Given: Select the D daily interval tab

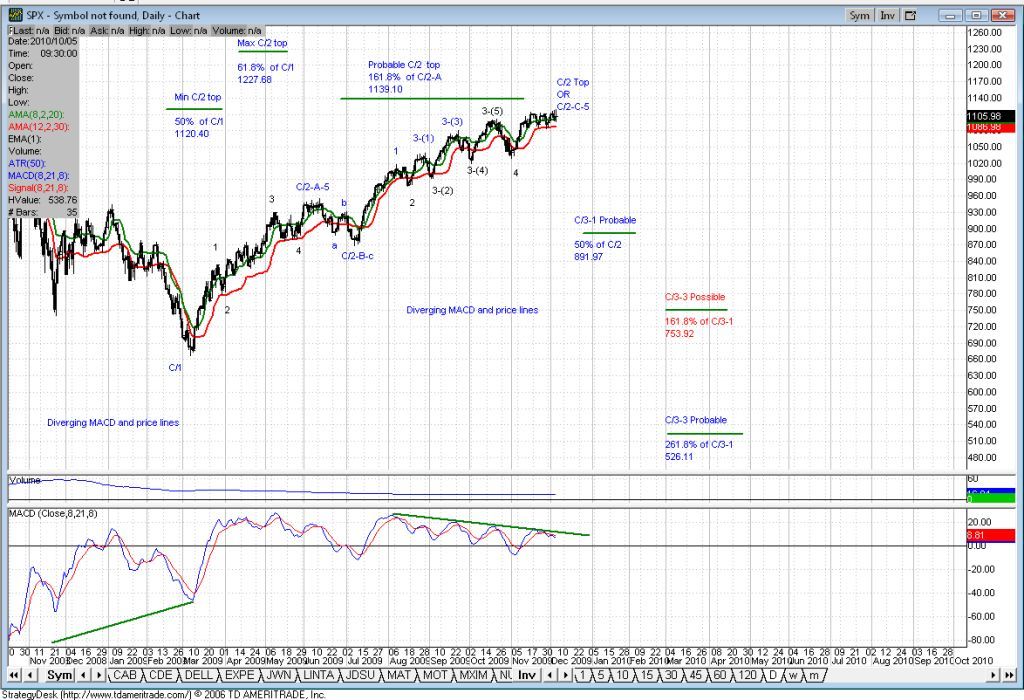Looking at the screenshot, I should pos(773,675).
